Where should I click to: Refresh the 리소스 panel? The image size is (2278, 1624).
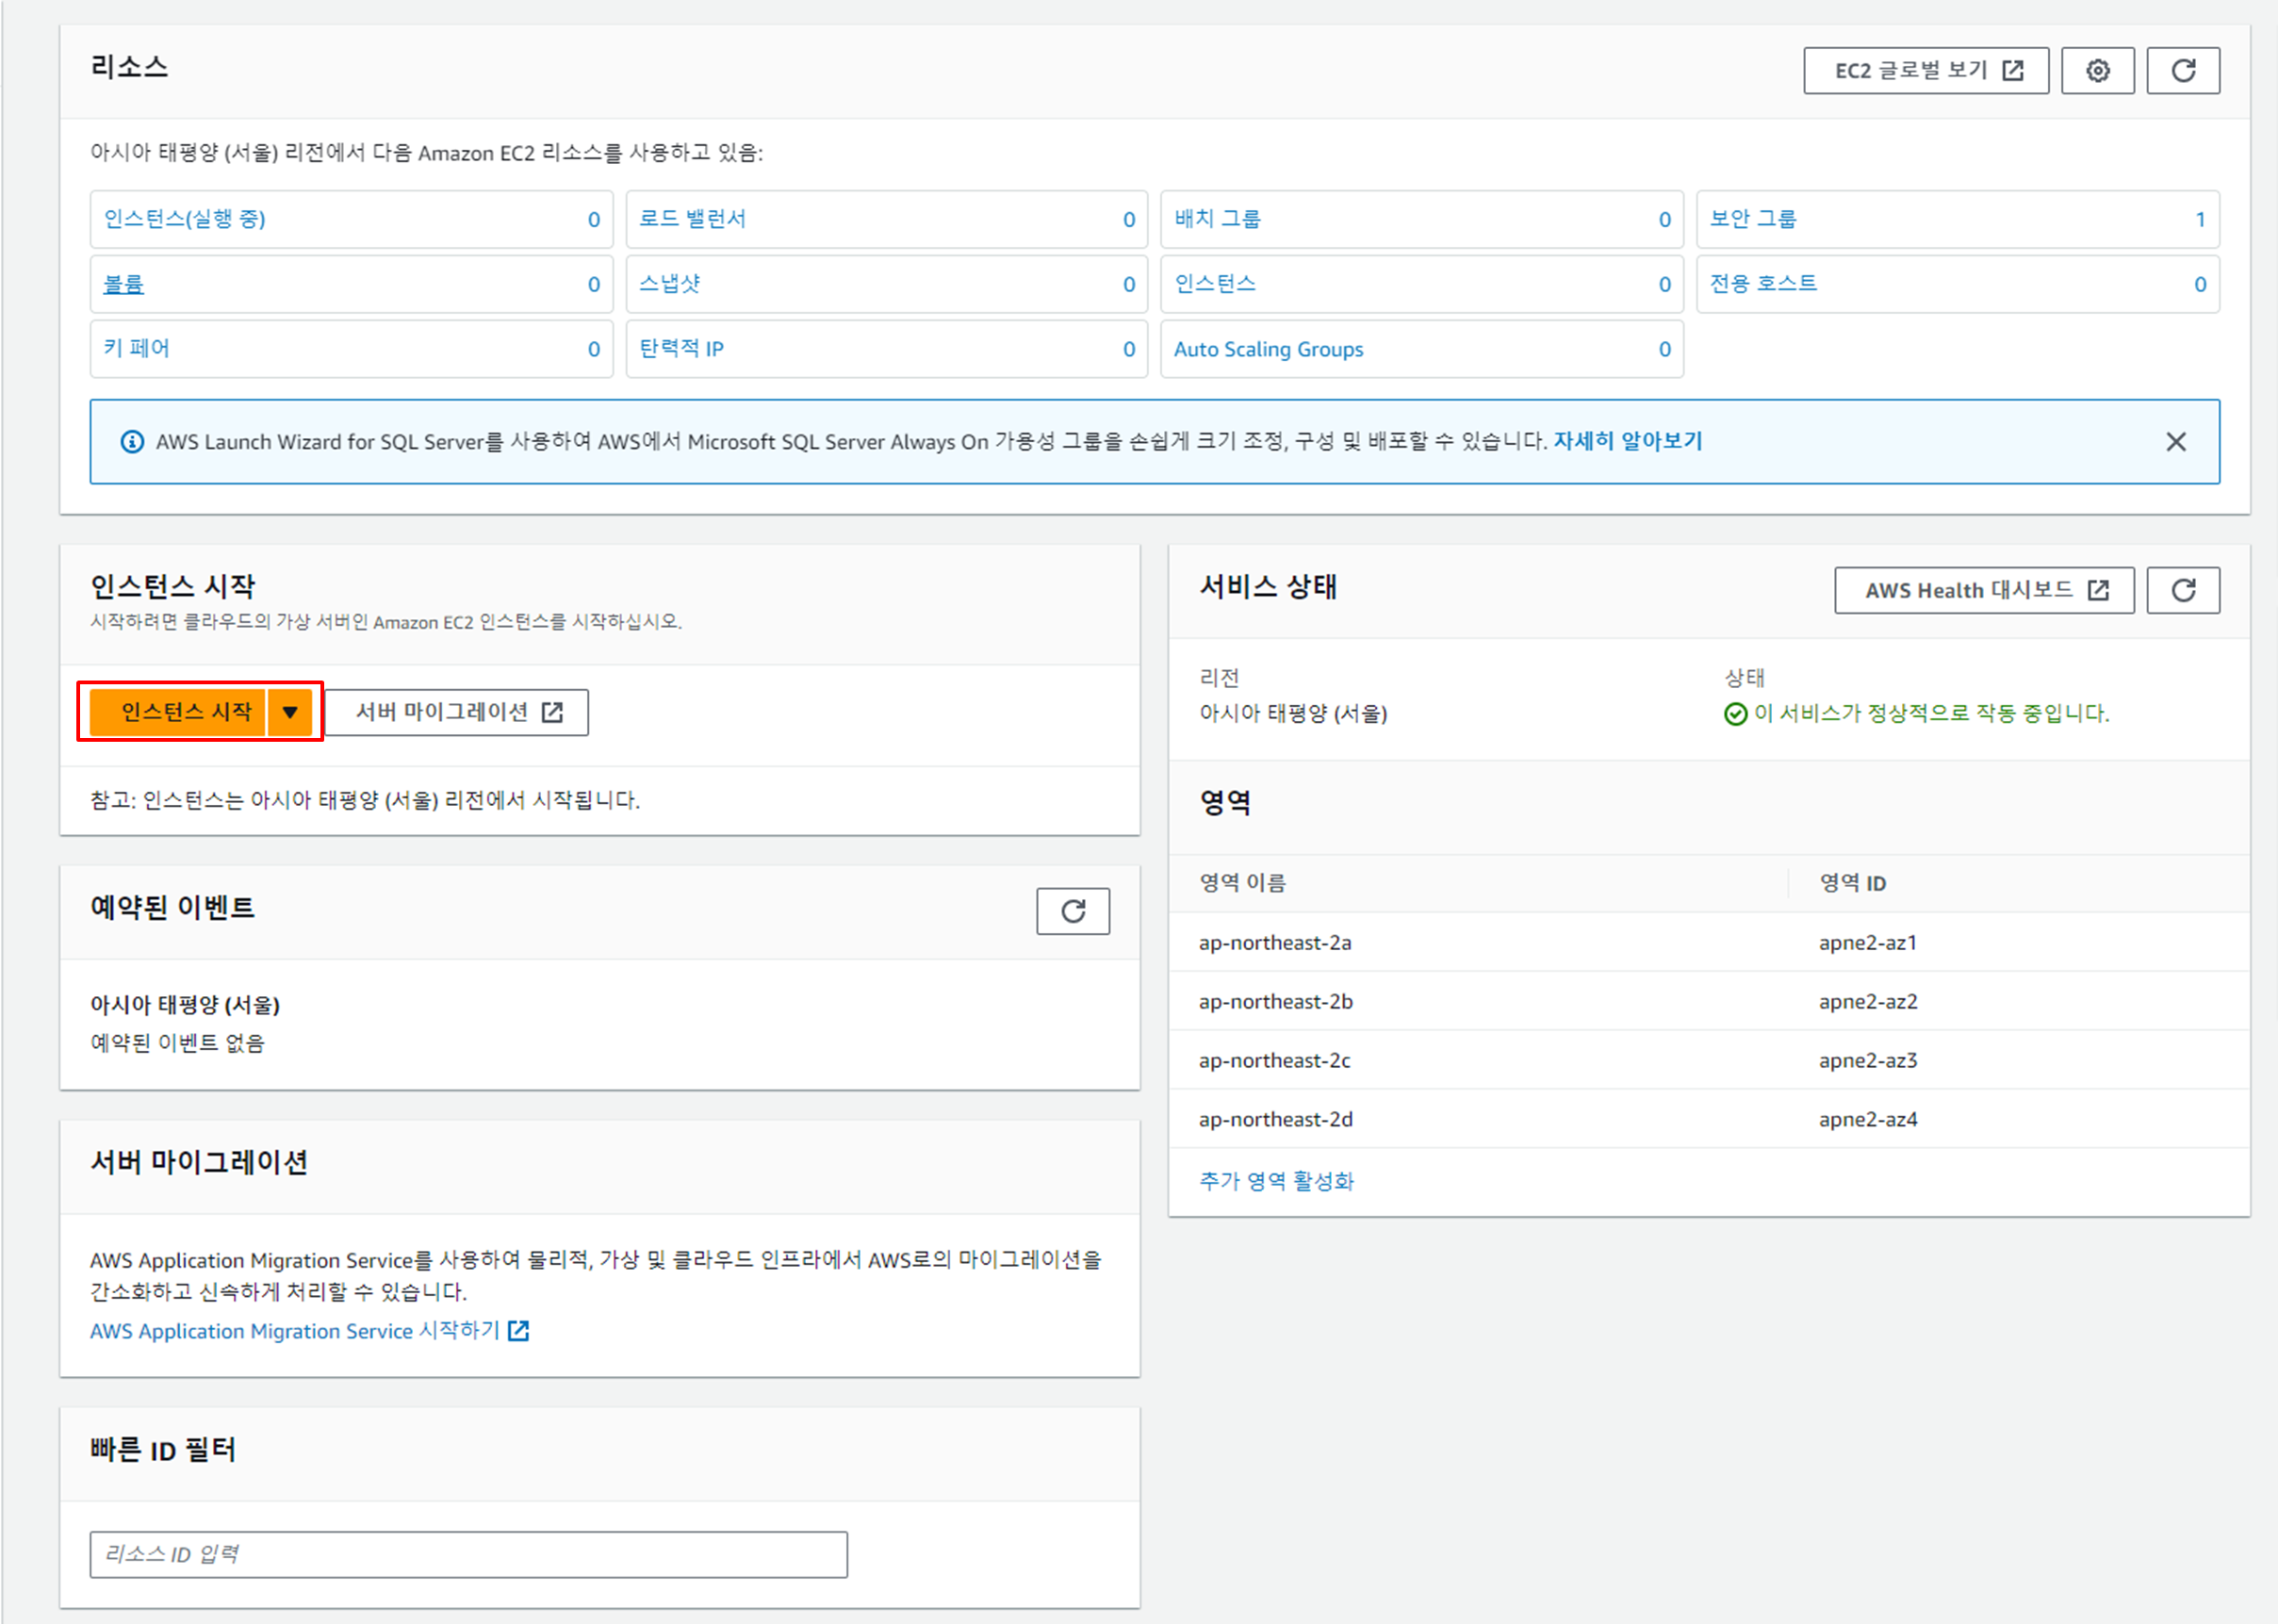coord(2183,71)
